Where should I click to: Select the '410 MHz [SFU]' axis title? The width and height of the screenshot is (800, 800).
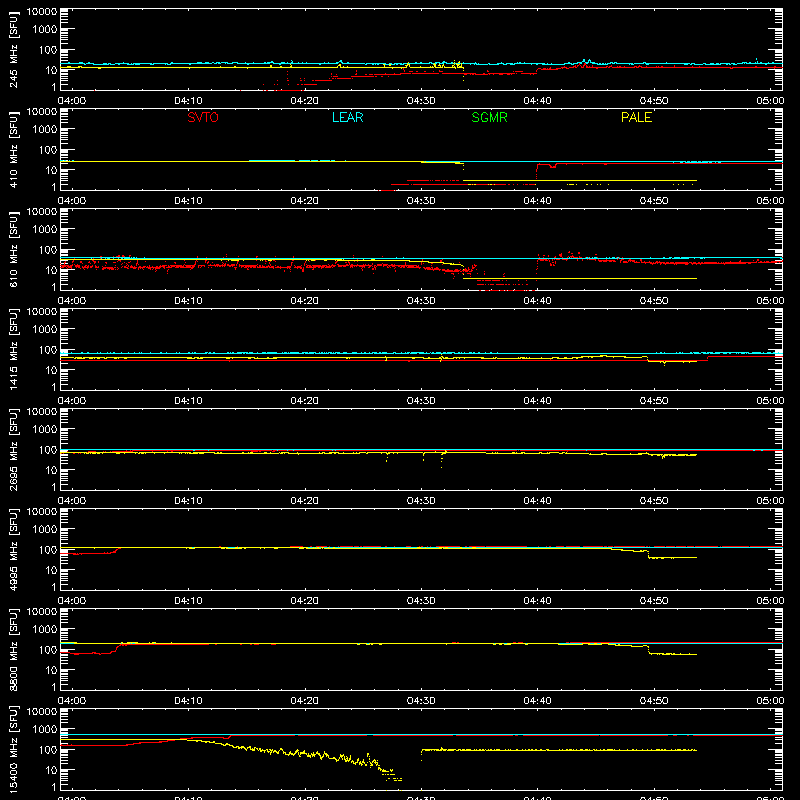click(14, 149)
